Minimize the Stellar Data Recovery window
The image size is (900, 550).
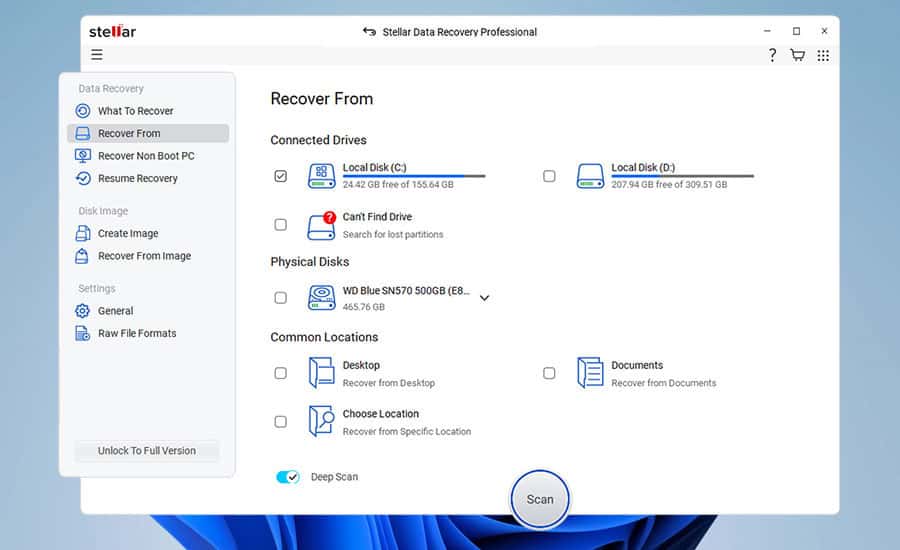[767, 31]
